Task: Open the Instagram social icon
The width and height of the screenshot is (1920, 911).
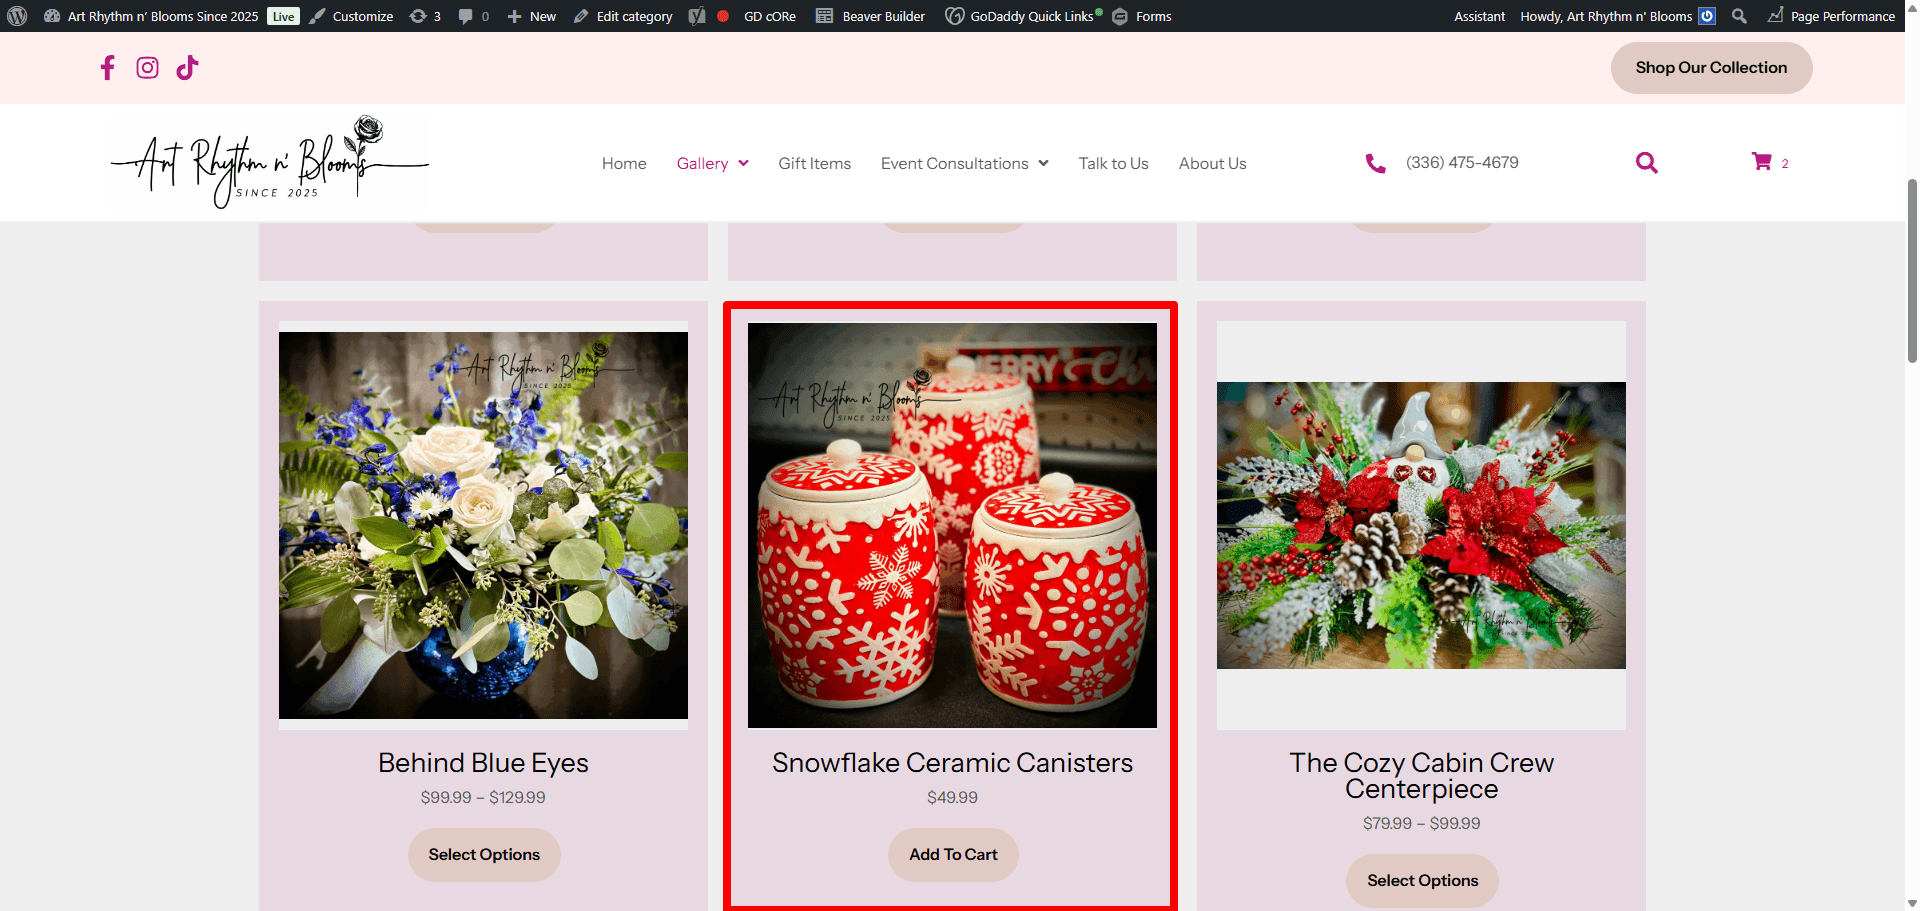Action: click(147, 68)
